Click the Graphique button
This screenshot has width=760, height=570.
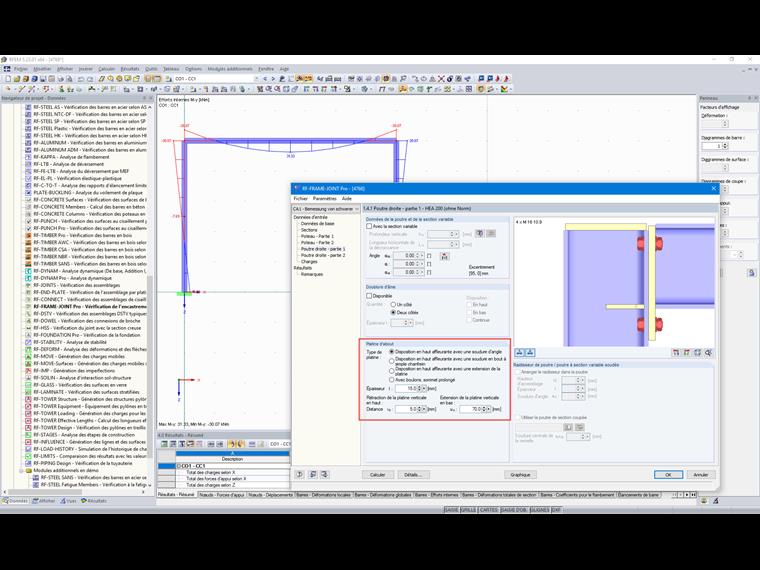(520, 475)
